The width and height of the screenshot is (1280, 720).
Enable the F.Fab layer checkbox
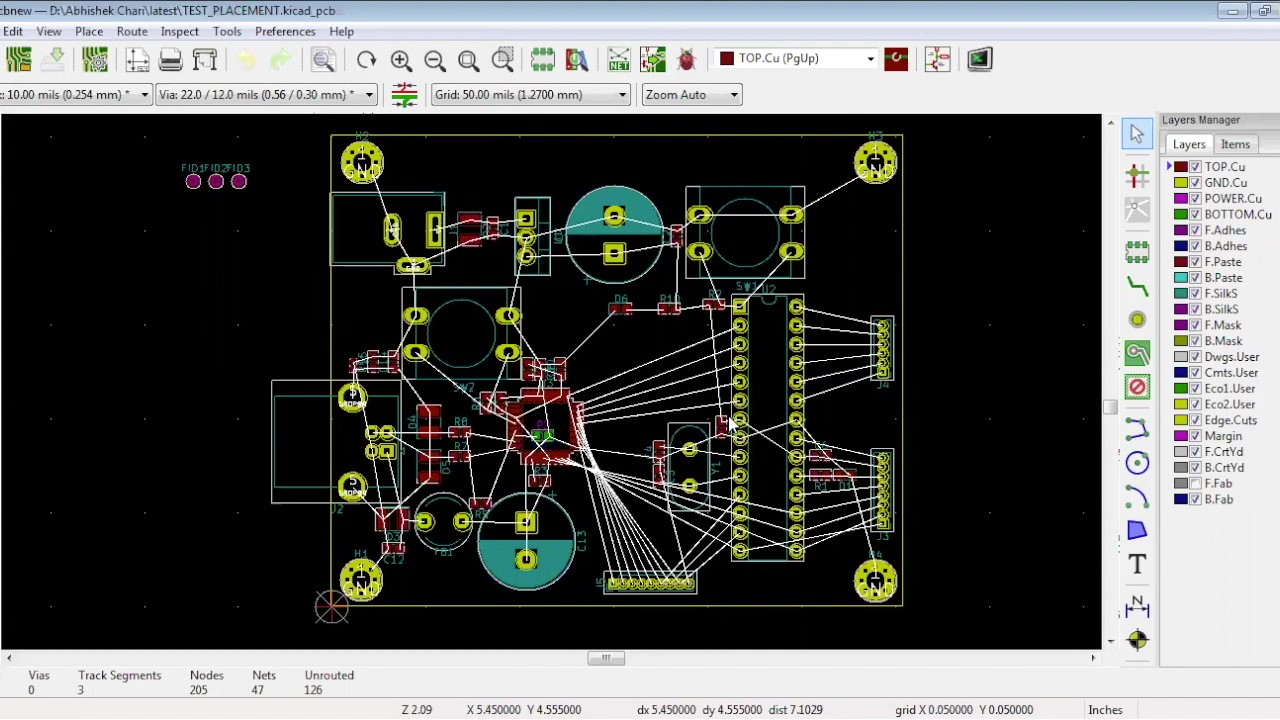click(x=1193, y=483)
